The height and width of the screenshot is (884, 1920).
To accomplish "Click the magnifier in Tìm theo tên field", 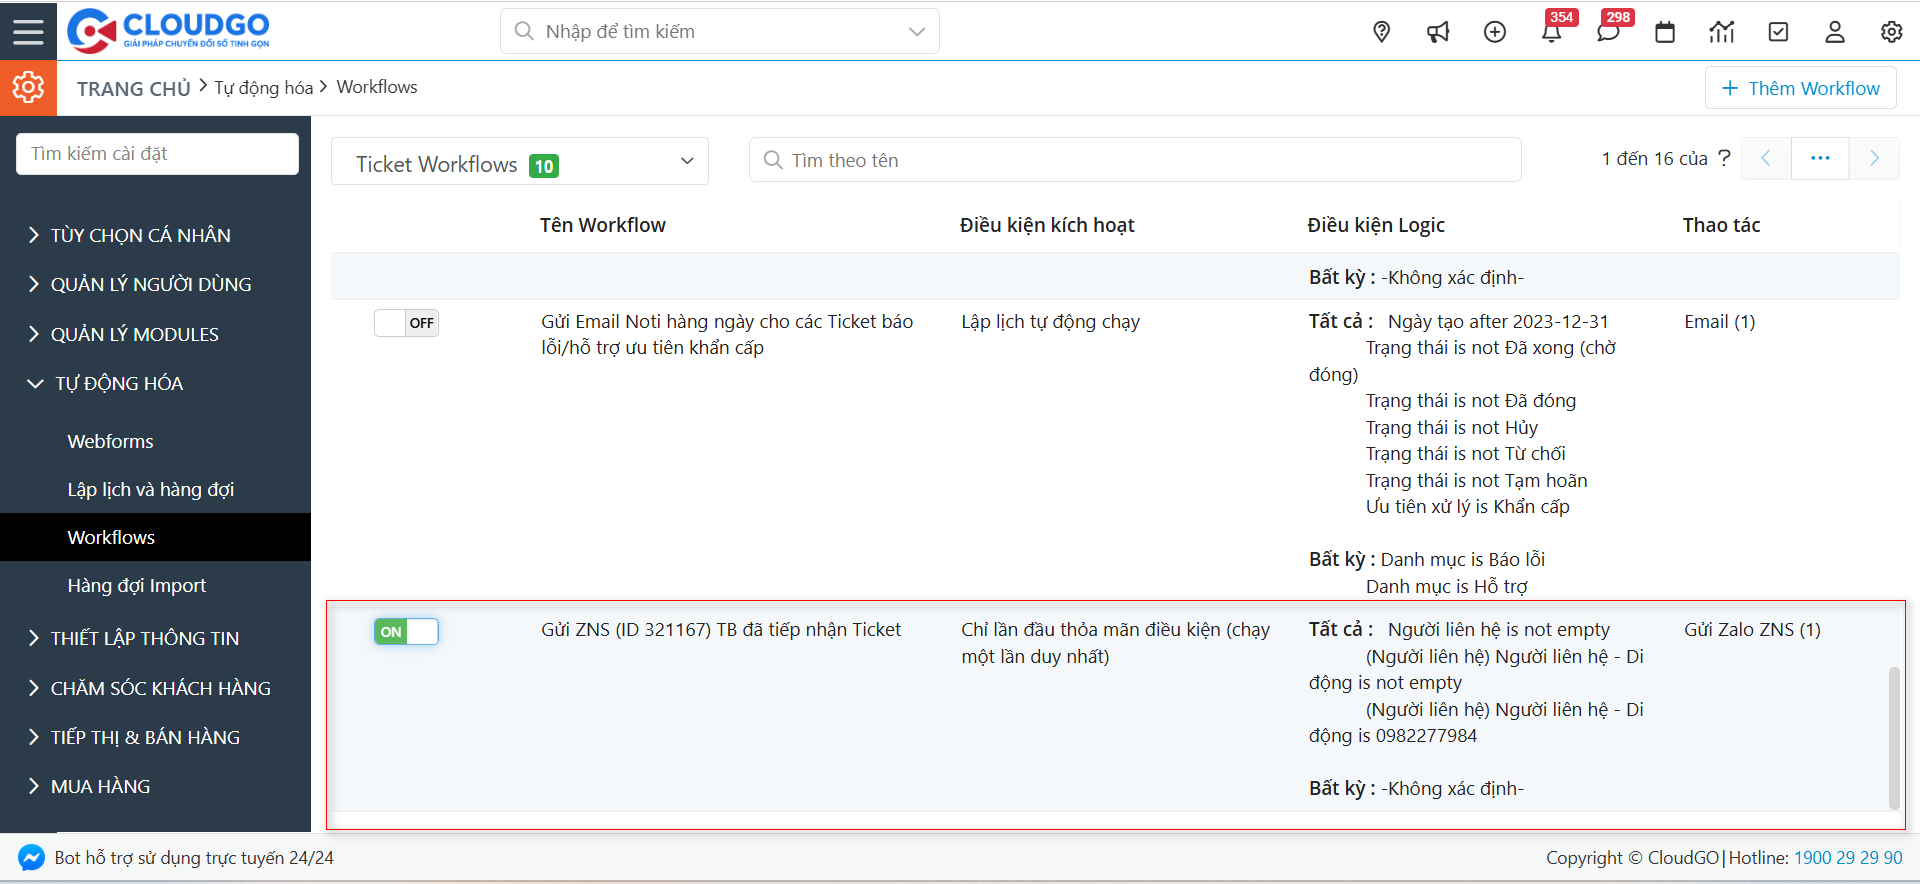I will tap(772, 160).
